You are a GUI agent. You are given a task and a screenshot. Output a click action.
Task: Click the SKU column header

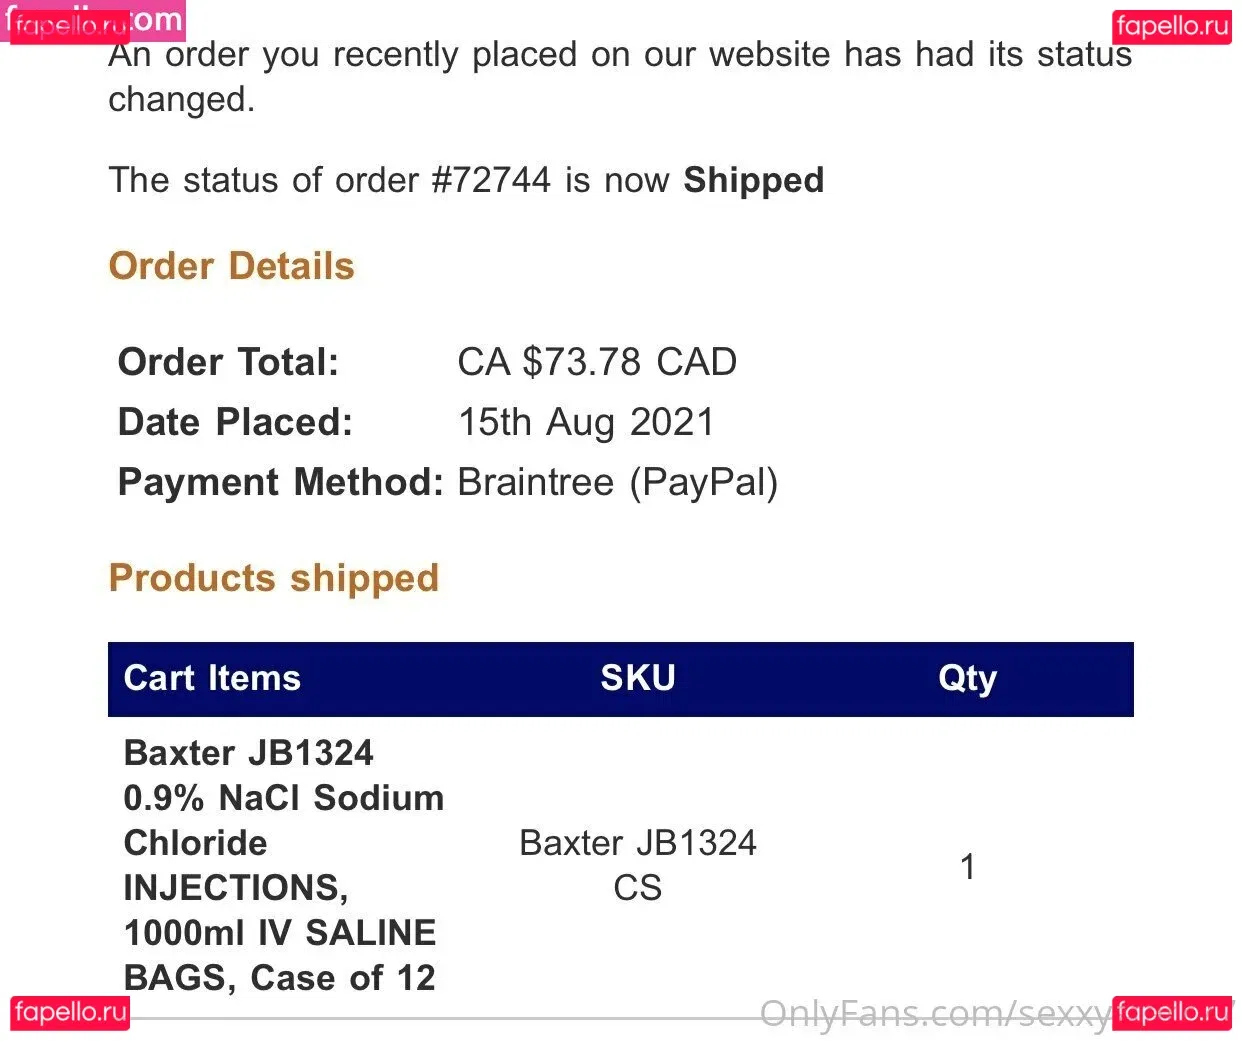(x=638, y=678)
